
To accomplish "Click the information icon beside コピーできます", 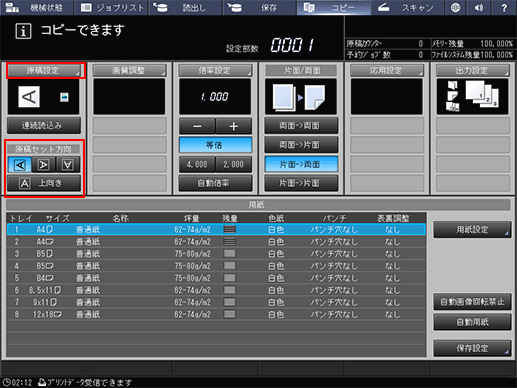I will pos(23,31).
